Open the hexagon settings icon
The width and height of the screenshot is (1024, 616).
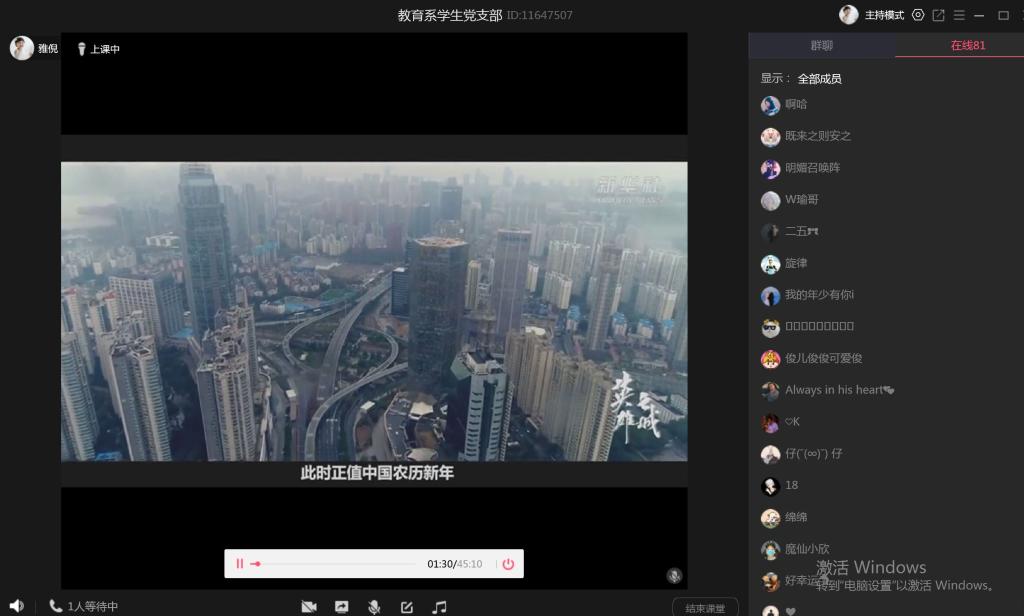(x=918, y=15)
